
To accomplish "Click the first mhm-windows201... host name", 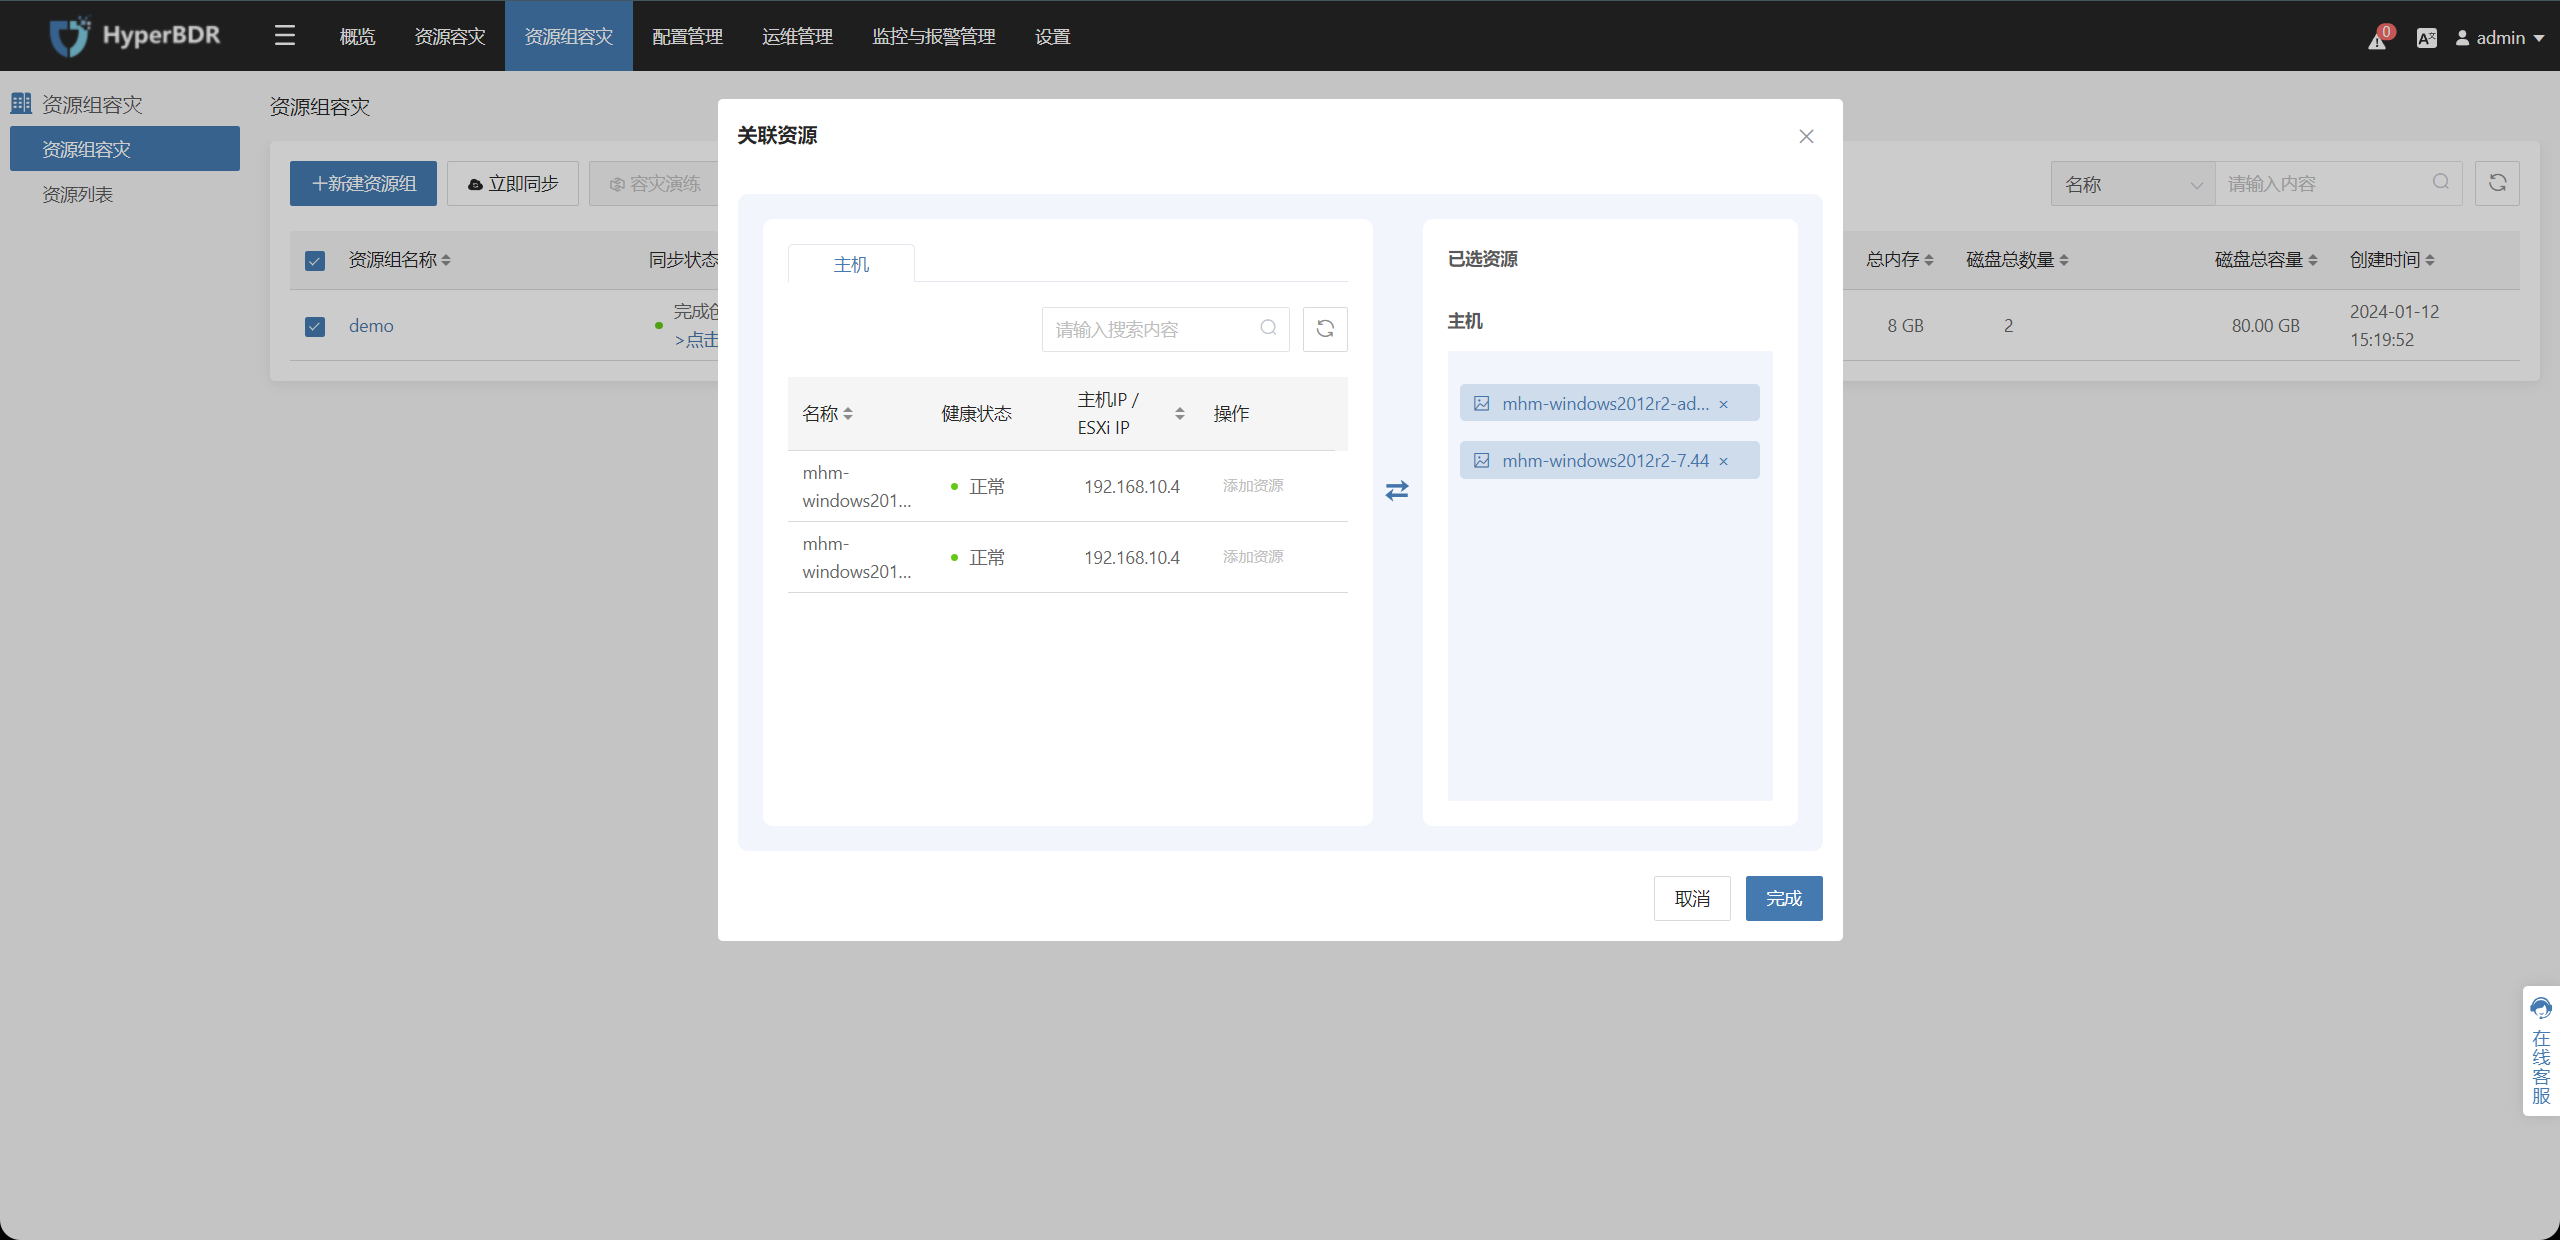I will pyautogui.click(x=857, y=486).
